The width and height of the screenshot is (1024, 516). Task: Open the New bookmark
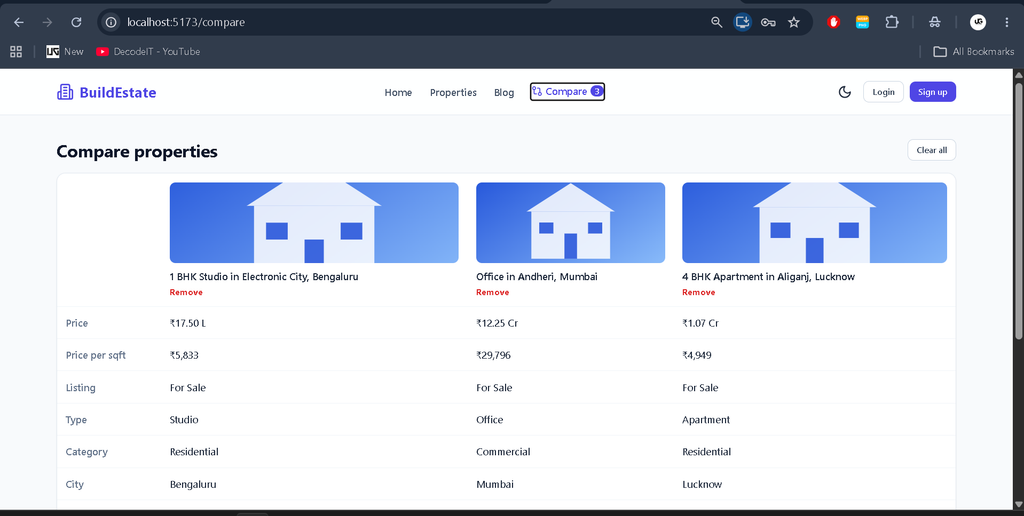(65, 52)
